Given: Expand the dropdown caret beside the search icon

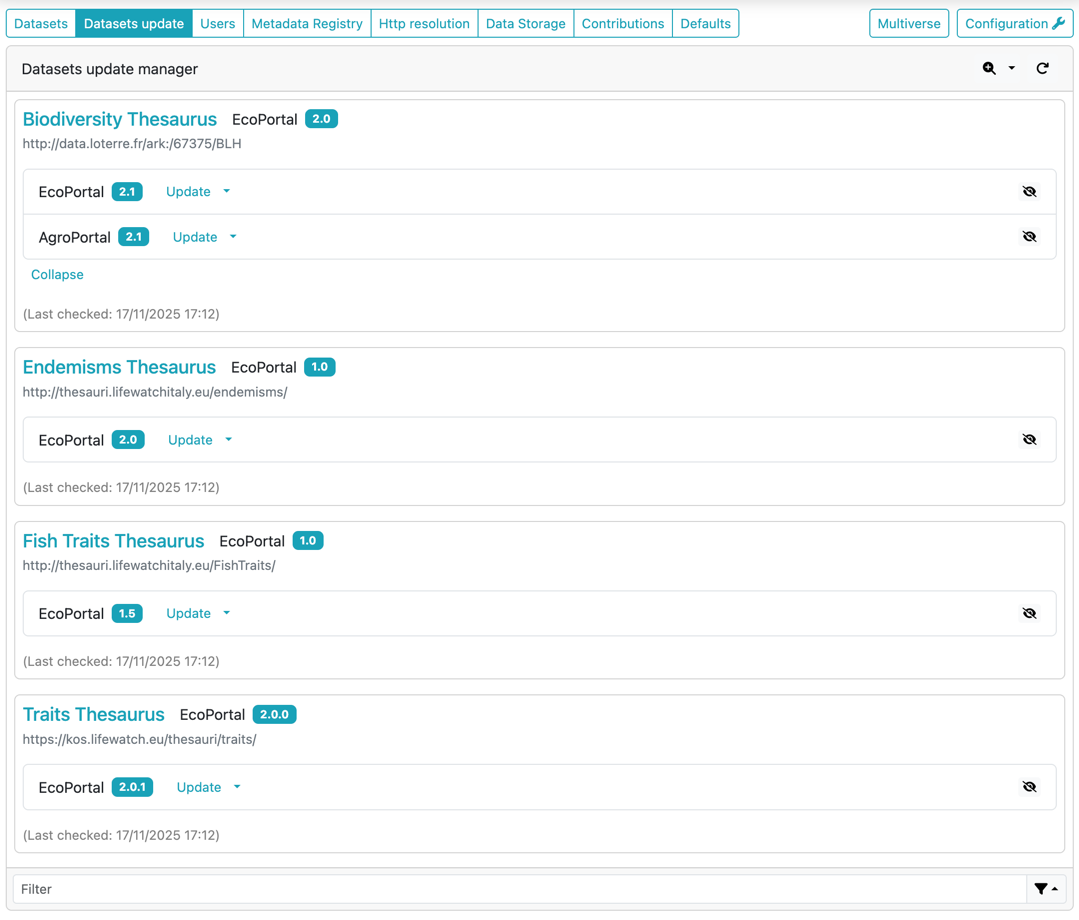Looking at the screenshot, I should tap(1012, 69).
